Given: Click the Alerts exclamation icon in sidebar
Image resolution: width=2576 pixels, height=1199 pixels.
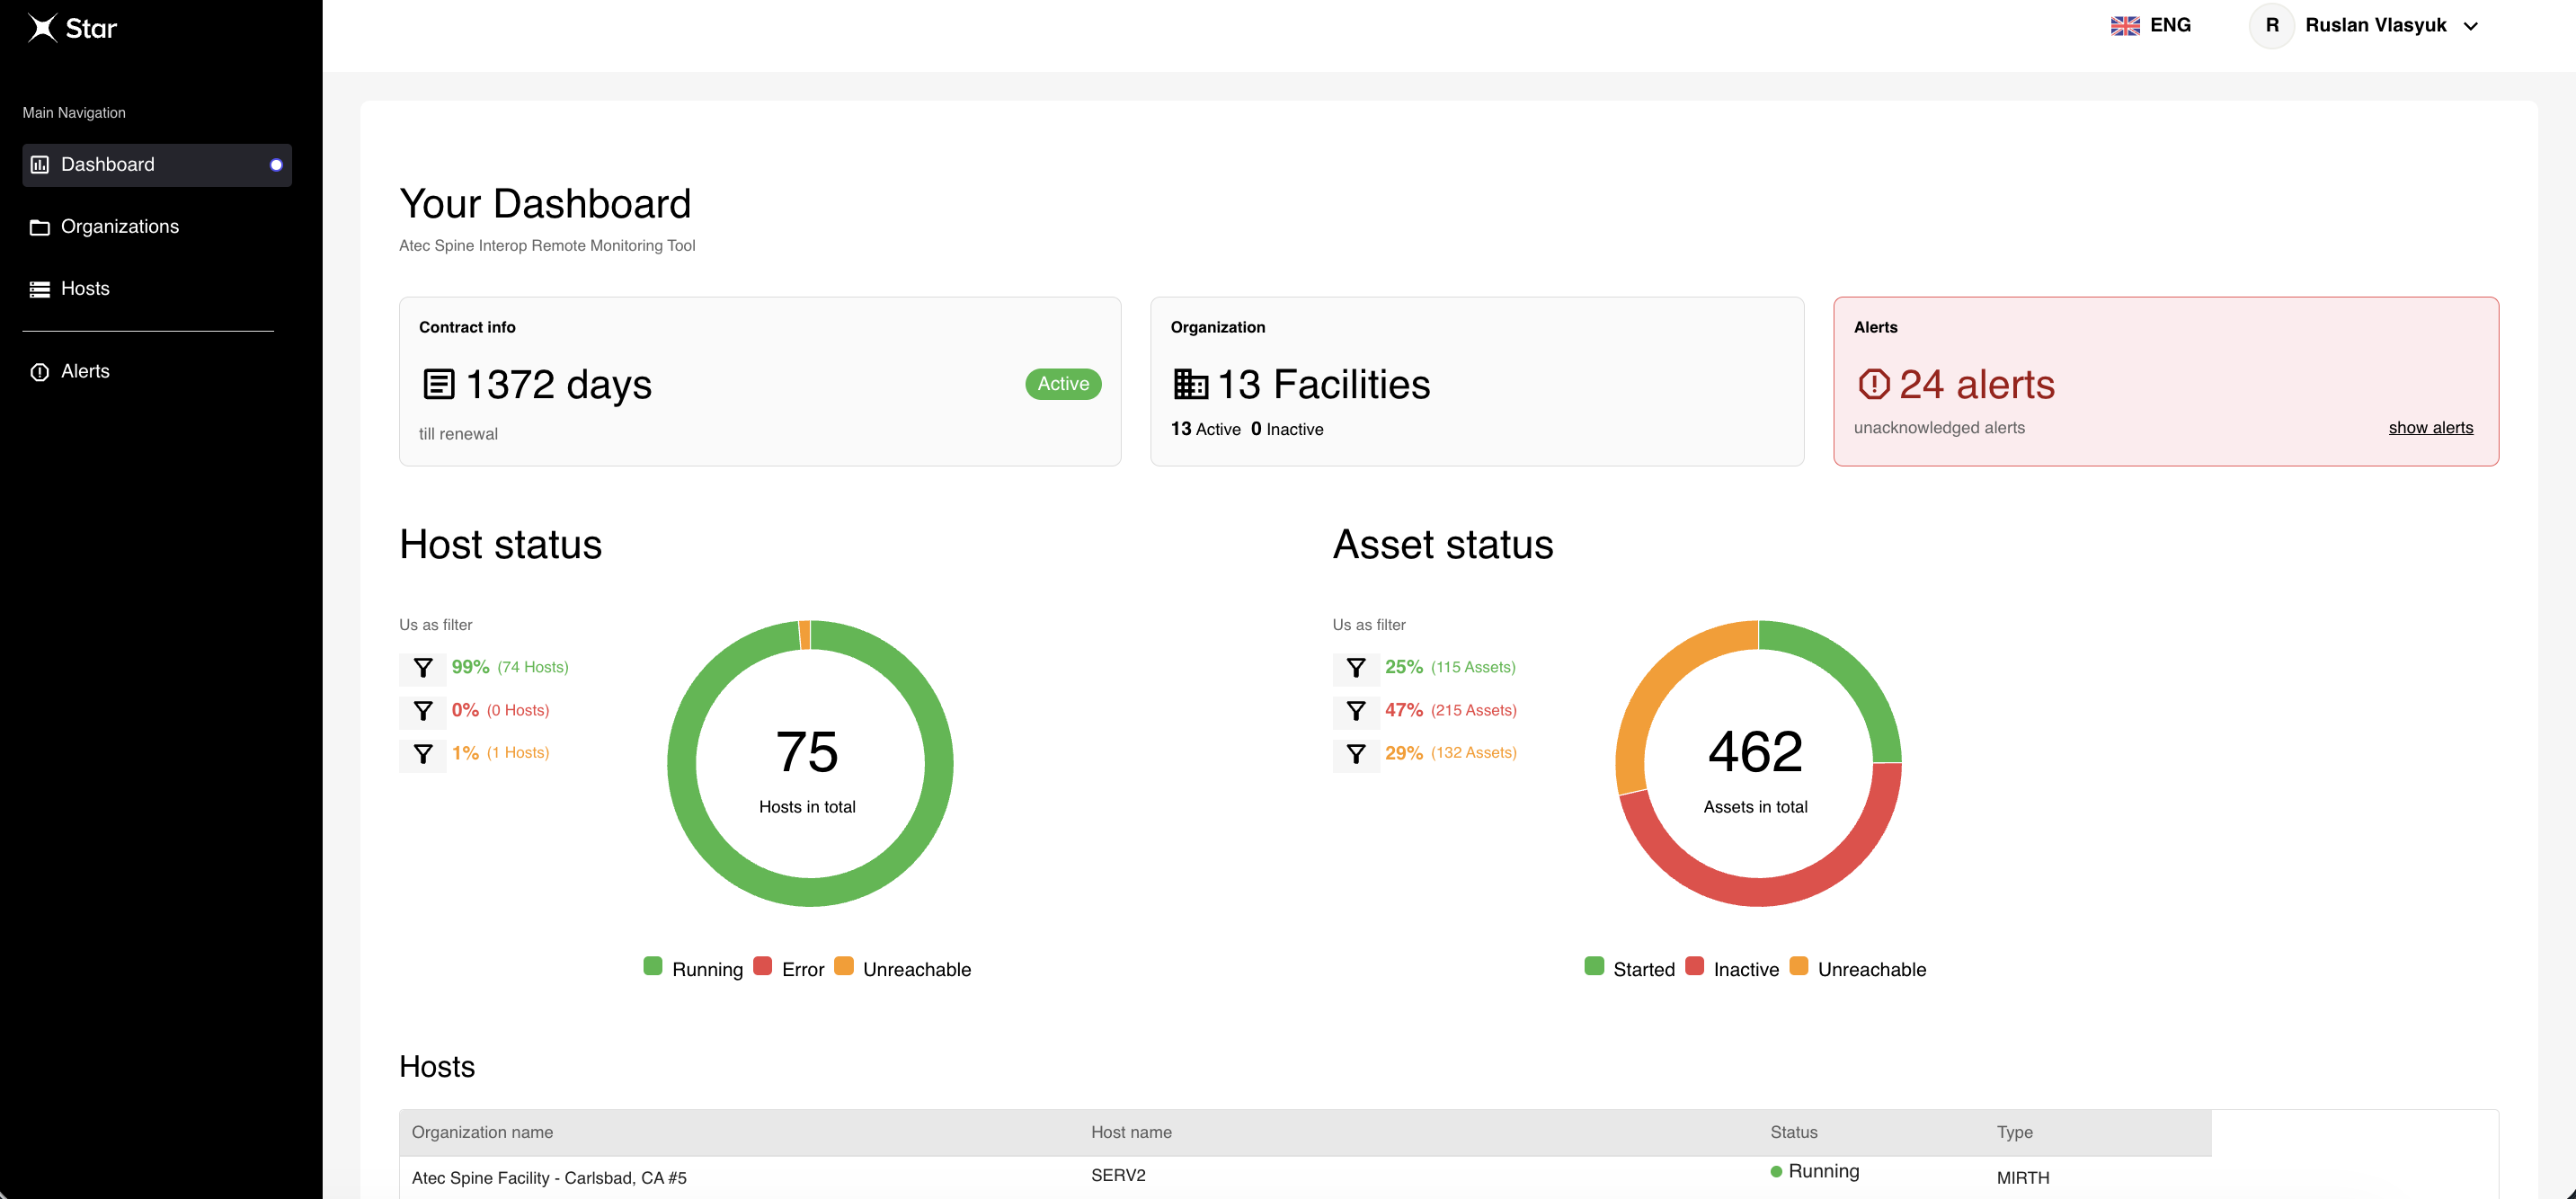Looking at the screenshot, I should pyautogui.click(x=40, y=372).
